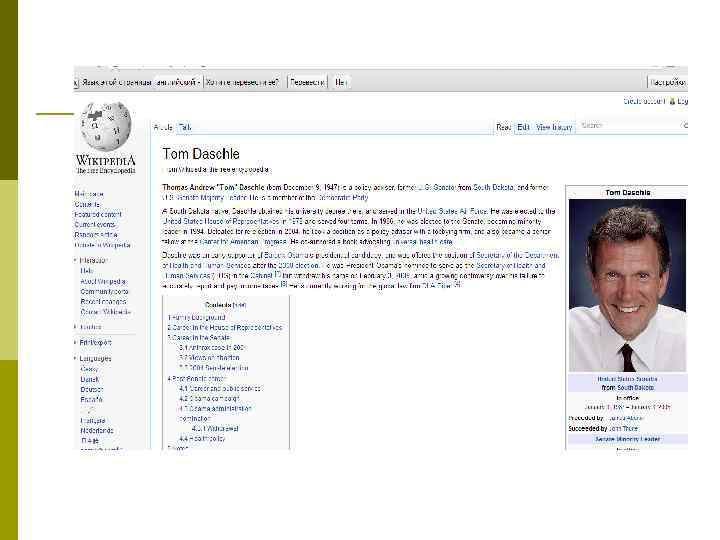720x540 pixels.
Task: Follow the South Dakota link in intro
Action: click(x=493, y=187)
